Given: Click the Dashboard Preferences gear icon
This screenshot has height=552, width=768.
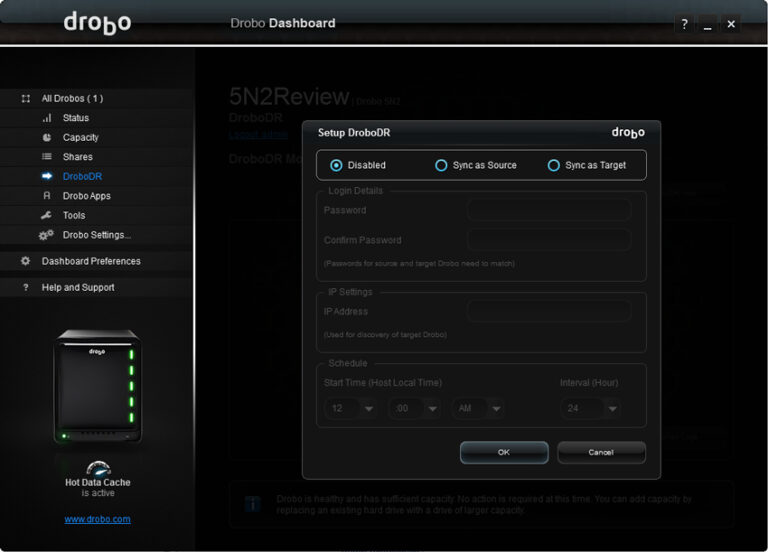Looking at the screenshot, I should pyautogui.click(x=25, y=261).
